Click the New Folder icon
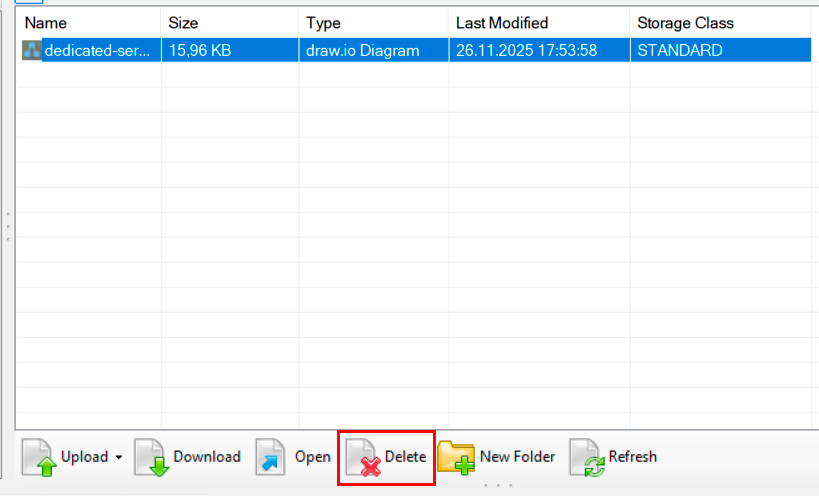The image size is (819, 496). click(457, 457)
